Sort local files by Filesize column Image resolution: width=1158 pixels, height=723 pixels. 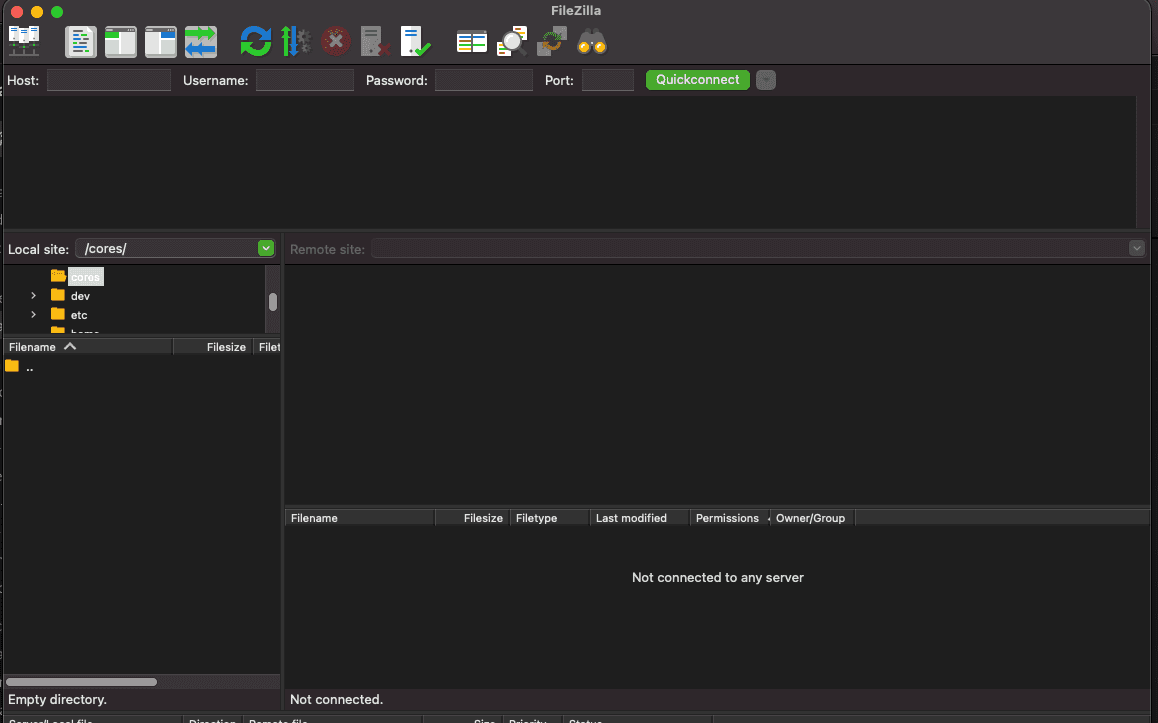pos(213,347)
